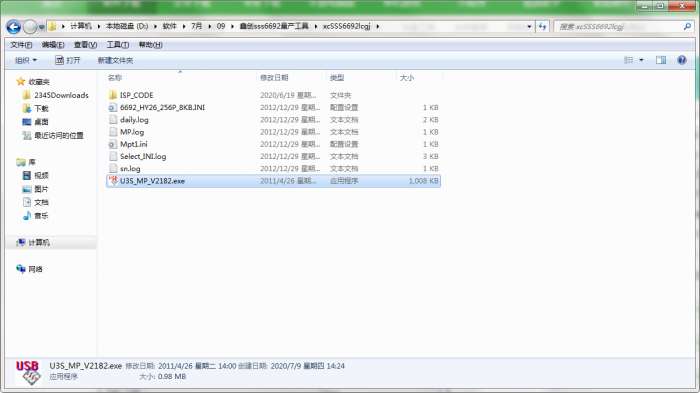700x393 pixels.
Task: Open address bar history dropdown arrow
Action: pyautogui.click(x=529, y=27)
